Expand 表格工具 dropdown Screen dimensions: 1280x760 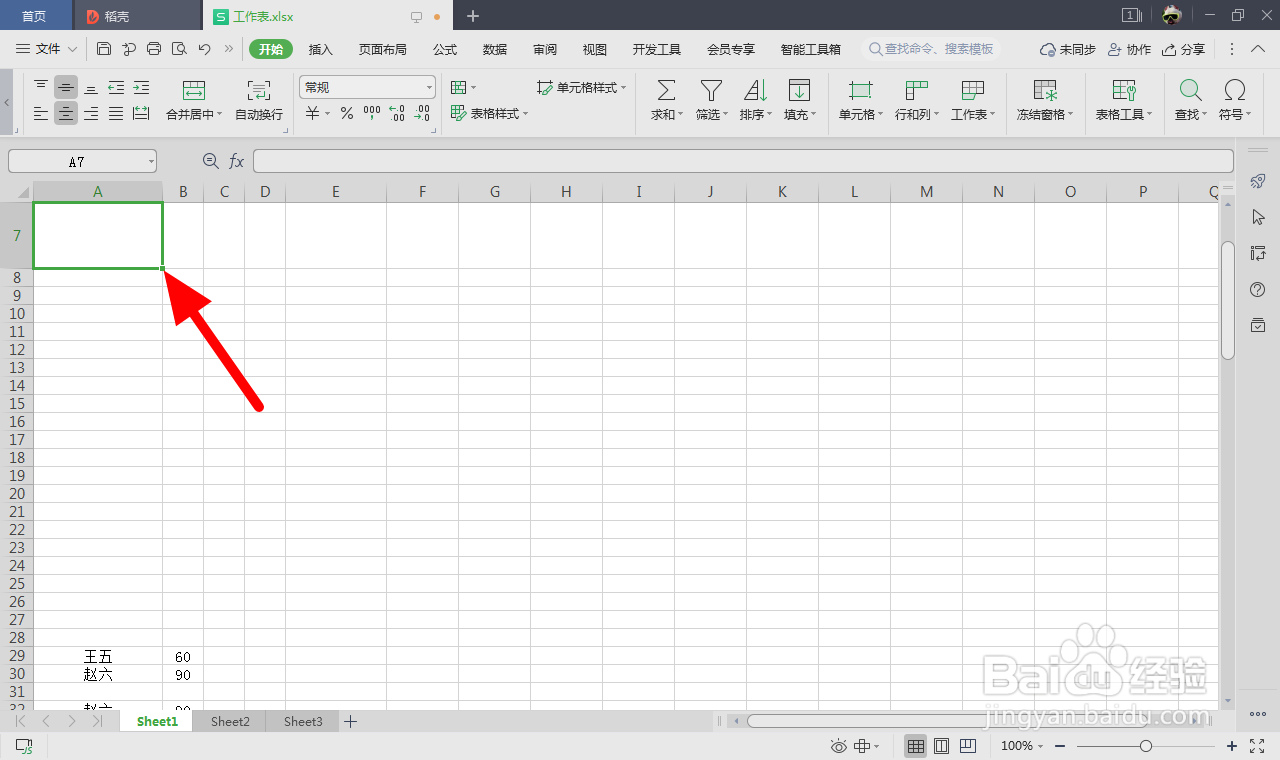tap(1150, 115)
